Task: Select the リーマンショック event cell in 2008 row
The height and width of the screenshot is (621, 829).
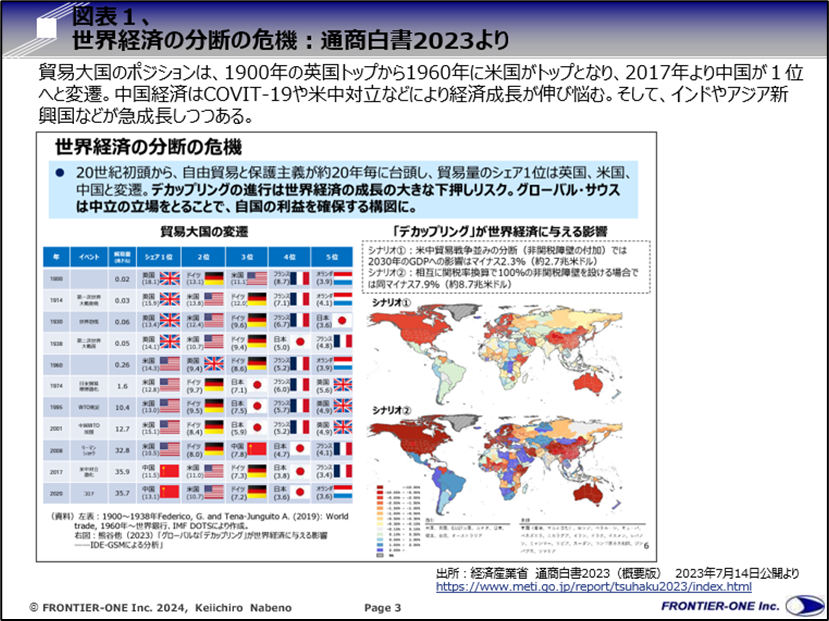Action: 90,451
